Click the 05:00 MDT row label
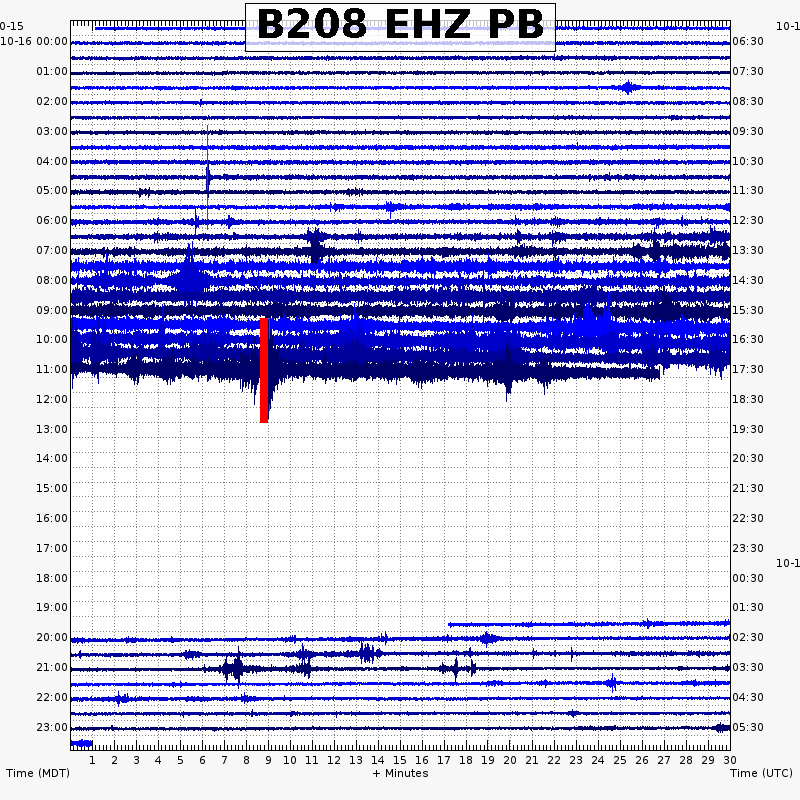Viewport: 800px width, 800px height. (x=52, y=191)
